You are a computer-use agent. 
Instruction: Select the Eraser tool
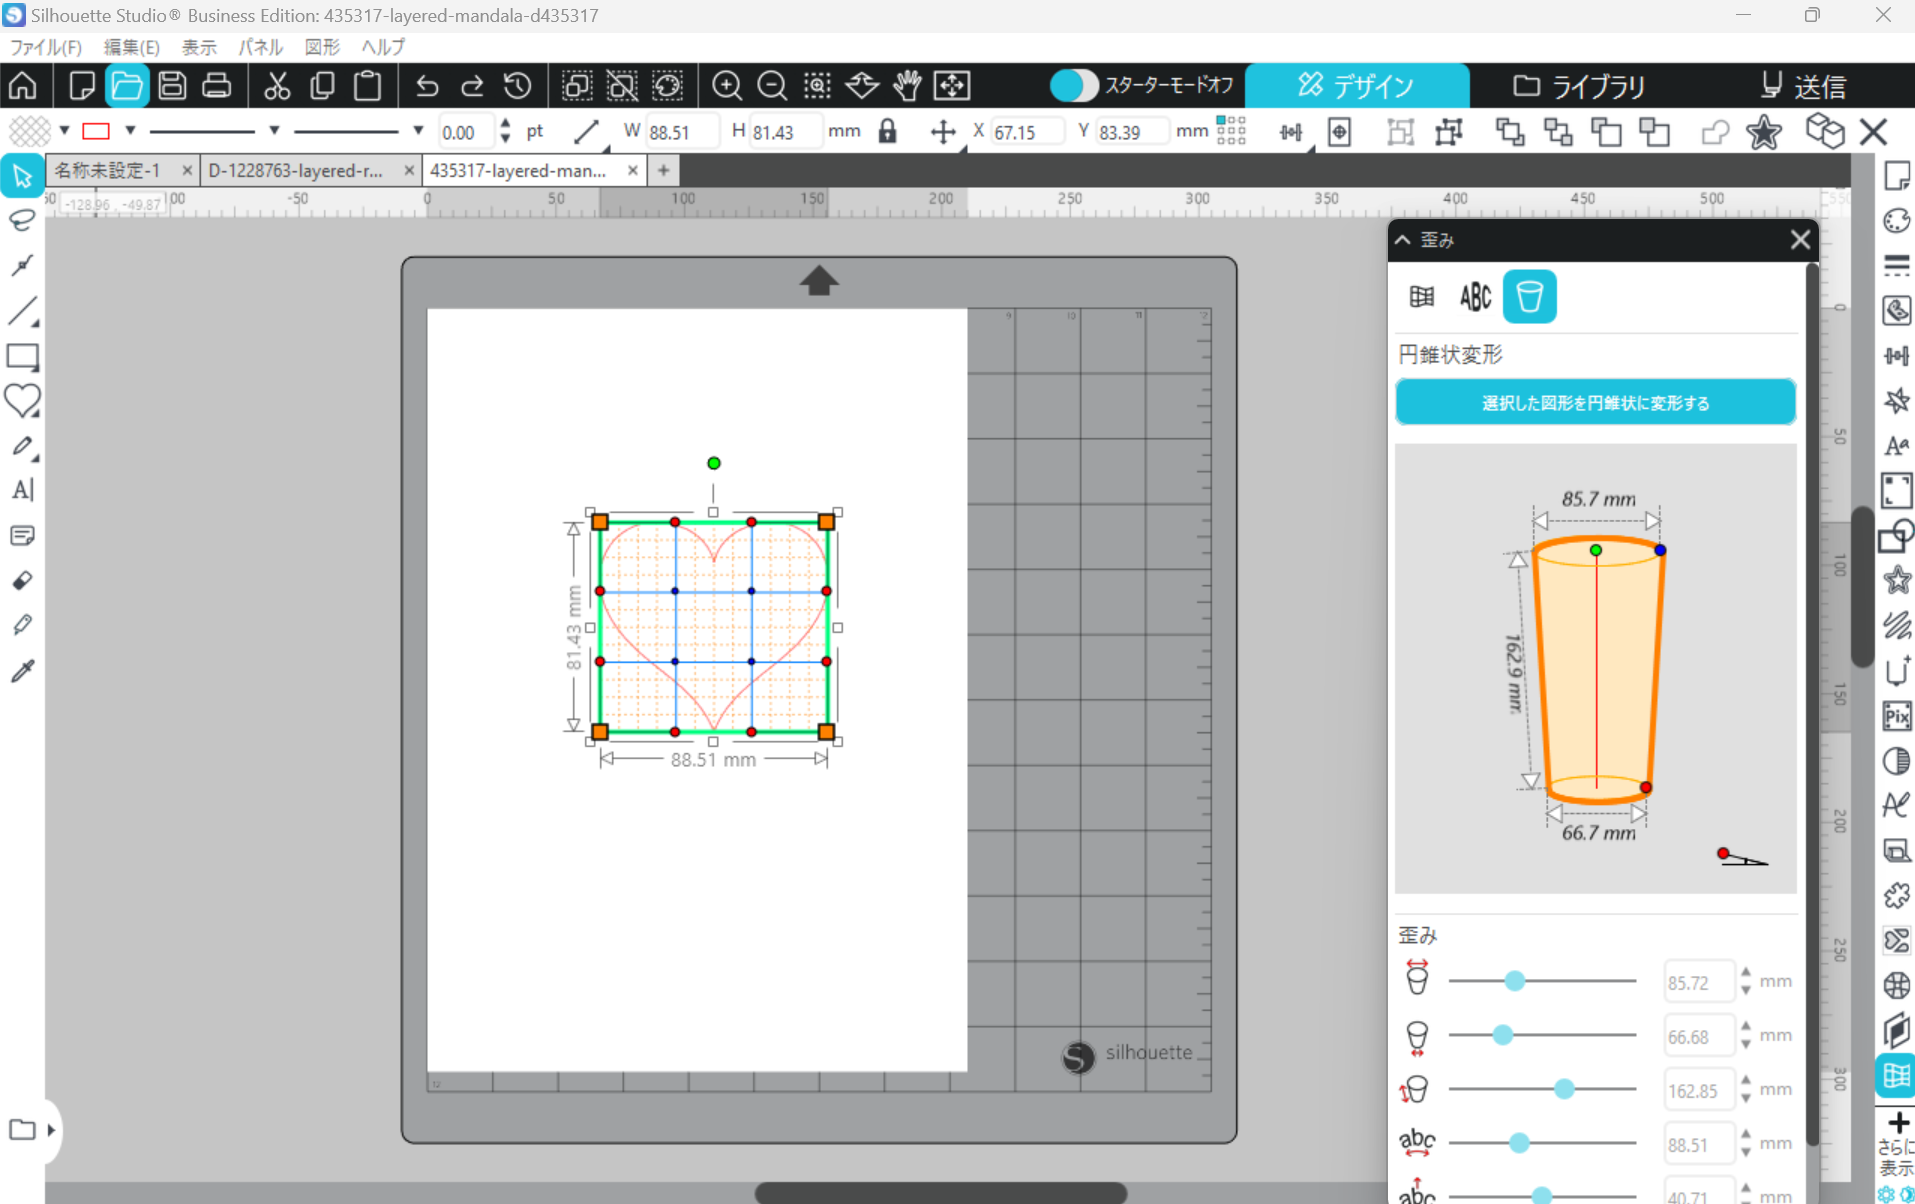[22, 581]
